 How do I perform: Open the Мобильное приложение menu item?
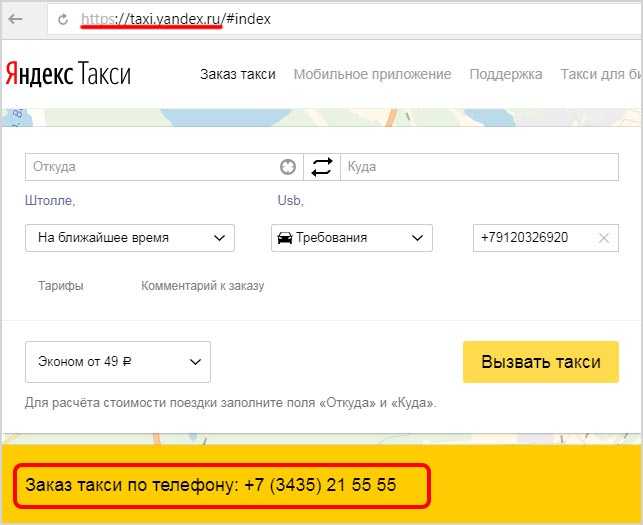point(372,74)
